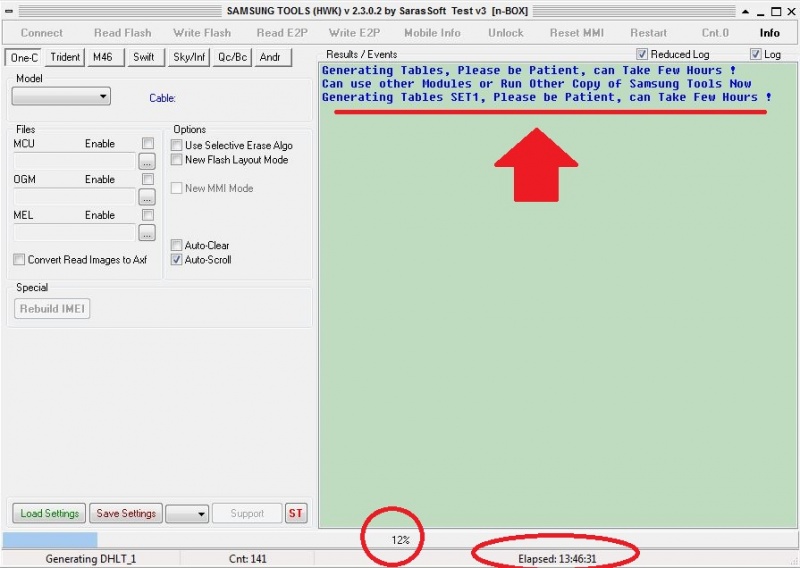This screenshot has width=800, height=568.
Task: Toggle the Log checkbox
Action: [756, 54]
